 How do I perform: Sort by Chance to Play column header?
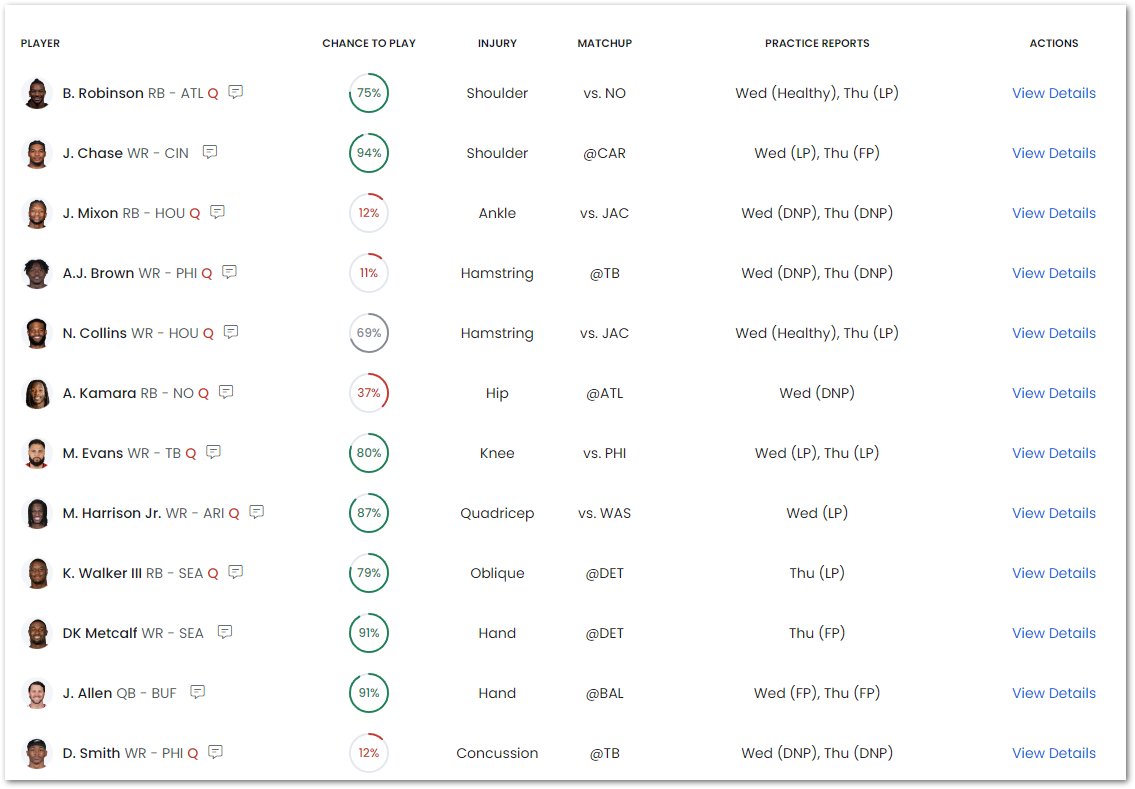[368, 43]
